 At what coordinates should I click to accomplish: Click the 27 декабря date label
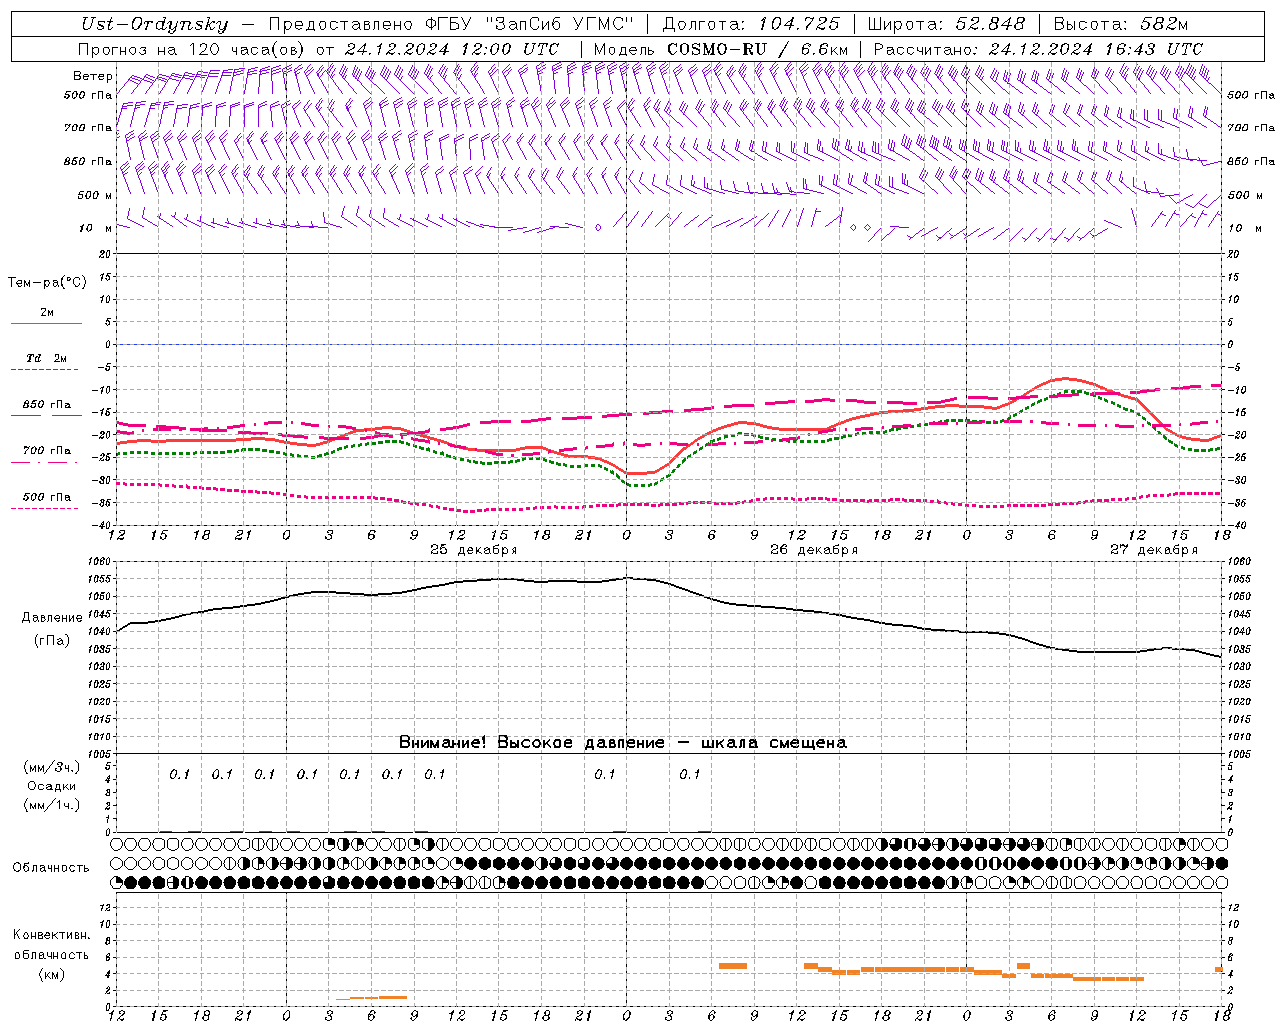[x=1154, y=550]
